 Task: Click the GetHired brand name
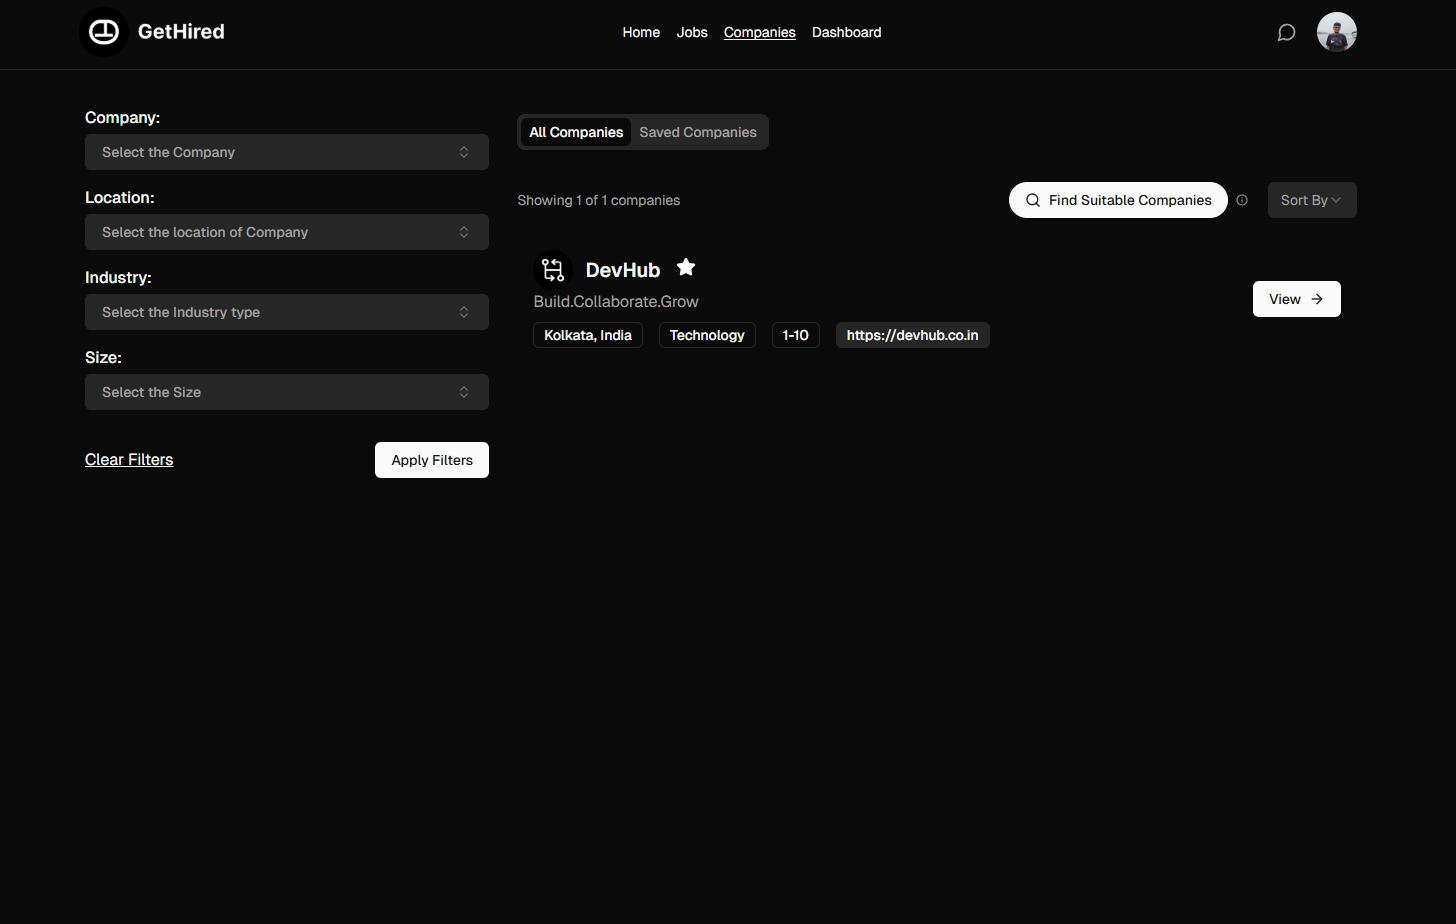(181, 32)
